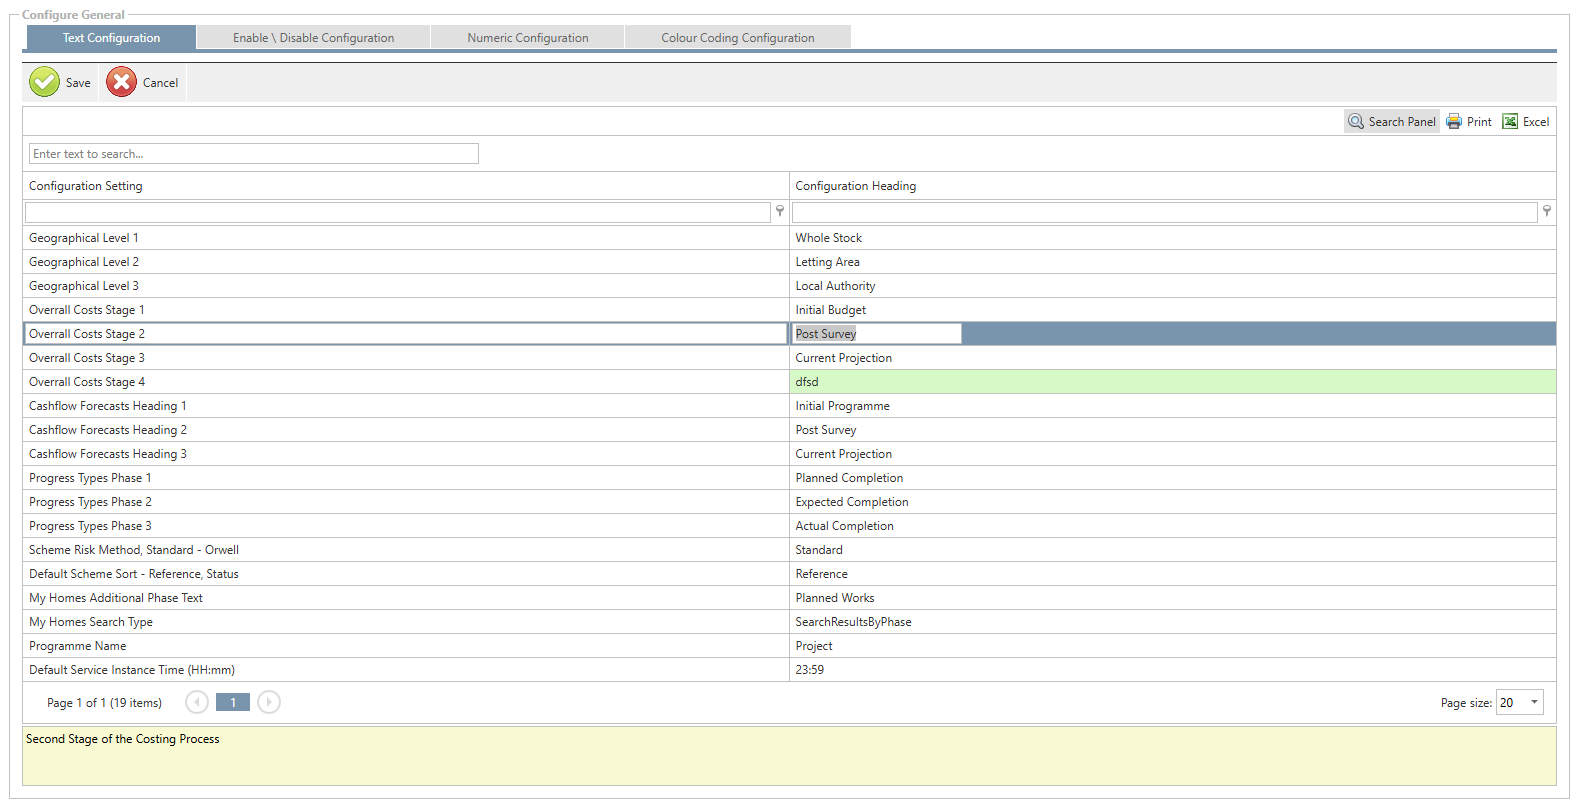Viewport: 1578px width, 807px height.
Task: Go to previous page arrow
Action: 197,702
